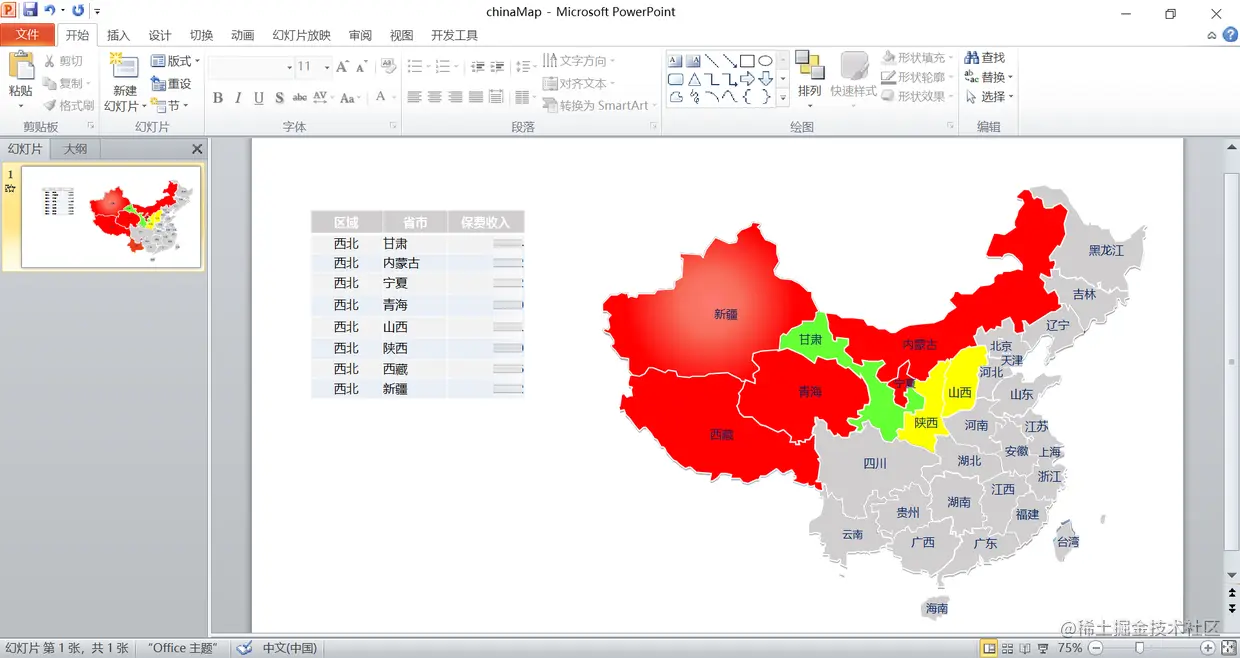Justify text in paragraph group
The image size is (1240, 658).
(476, 97)
